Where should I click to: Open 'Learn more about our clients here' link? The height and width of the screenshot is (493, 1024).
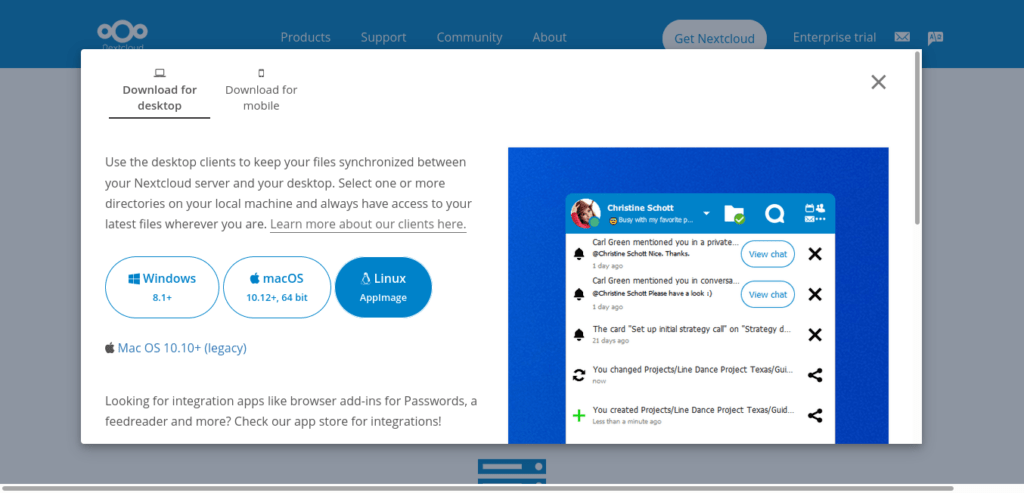point(368,224)
